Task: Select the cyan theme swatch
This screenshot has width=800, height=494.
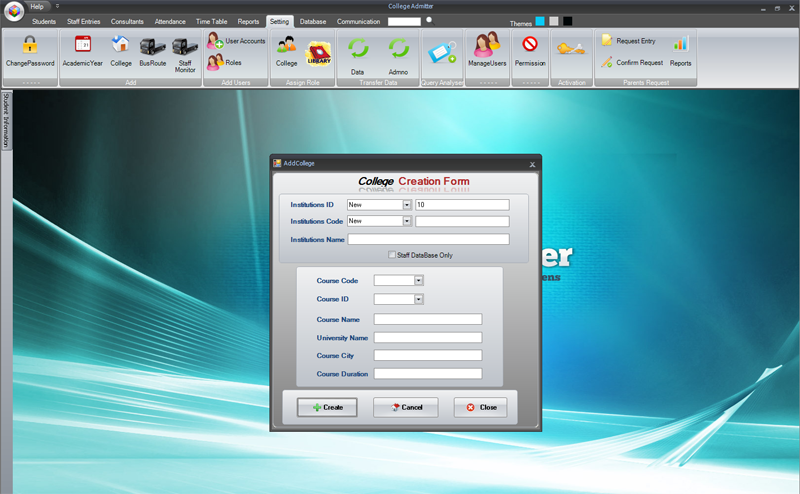Action: pyautogui.click(x=540, y=21)
